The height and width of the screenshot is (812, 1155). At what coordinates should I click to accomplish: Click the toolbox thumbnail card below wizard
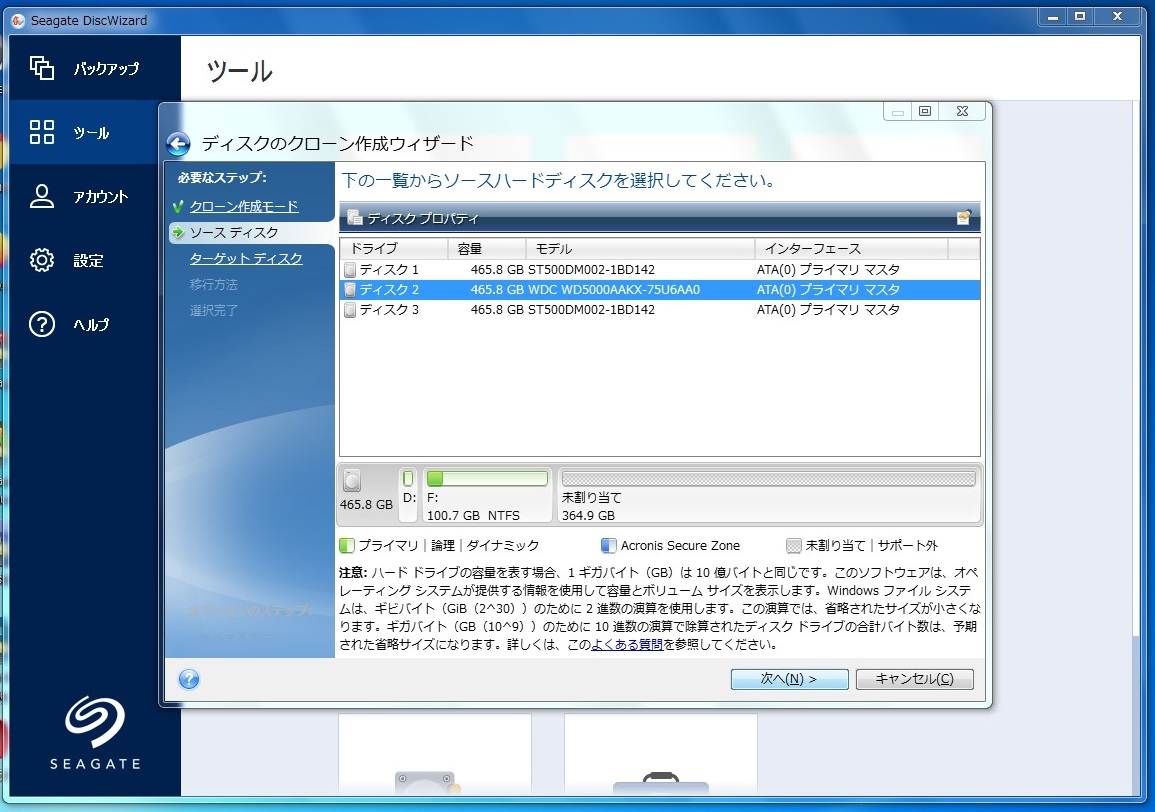point(661,755)
